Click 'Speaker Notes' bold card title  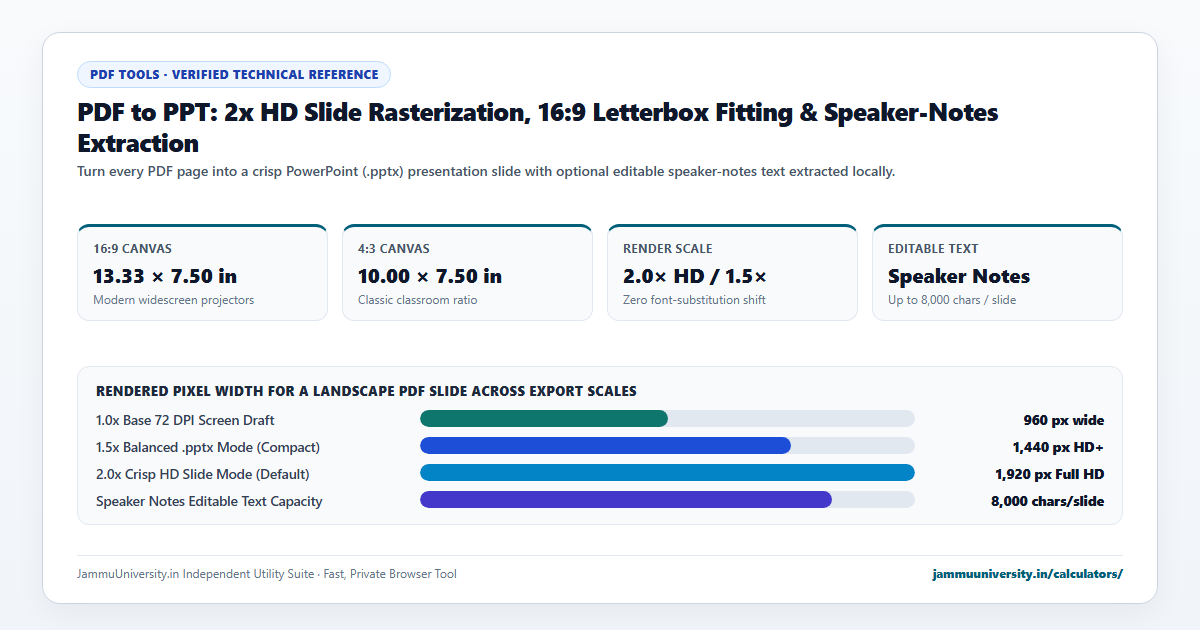point(959,276)
